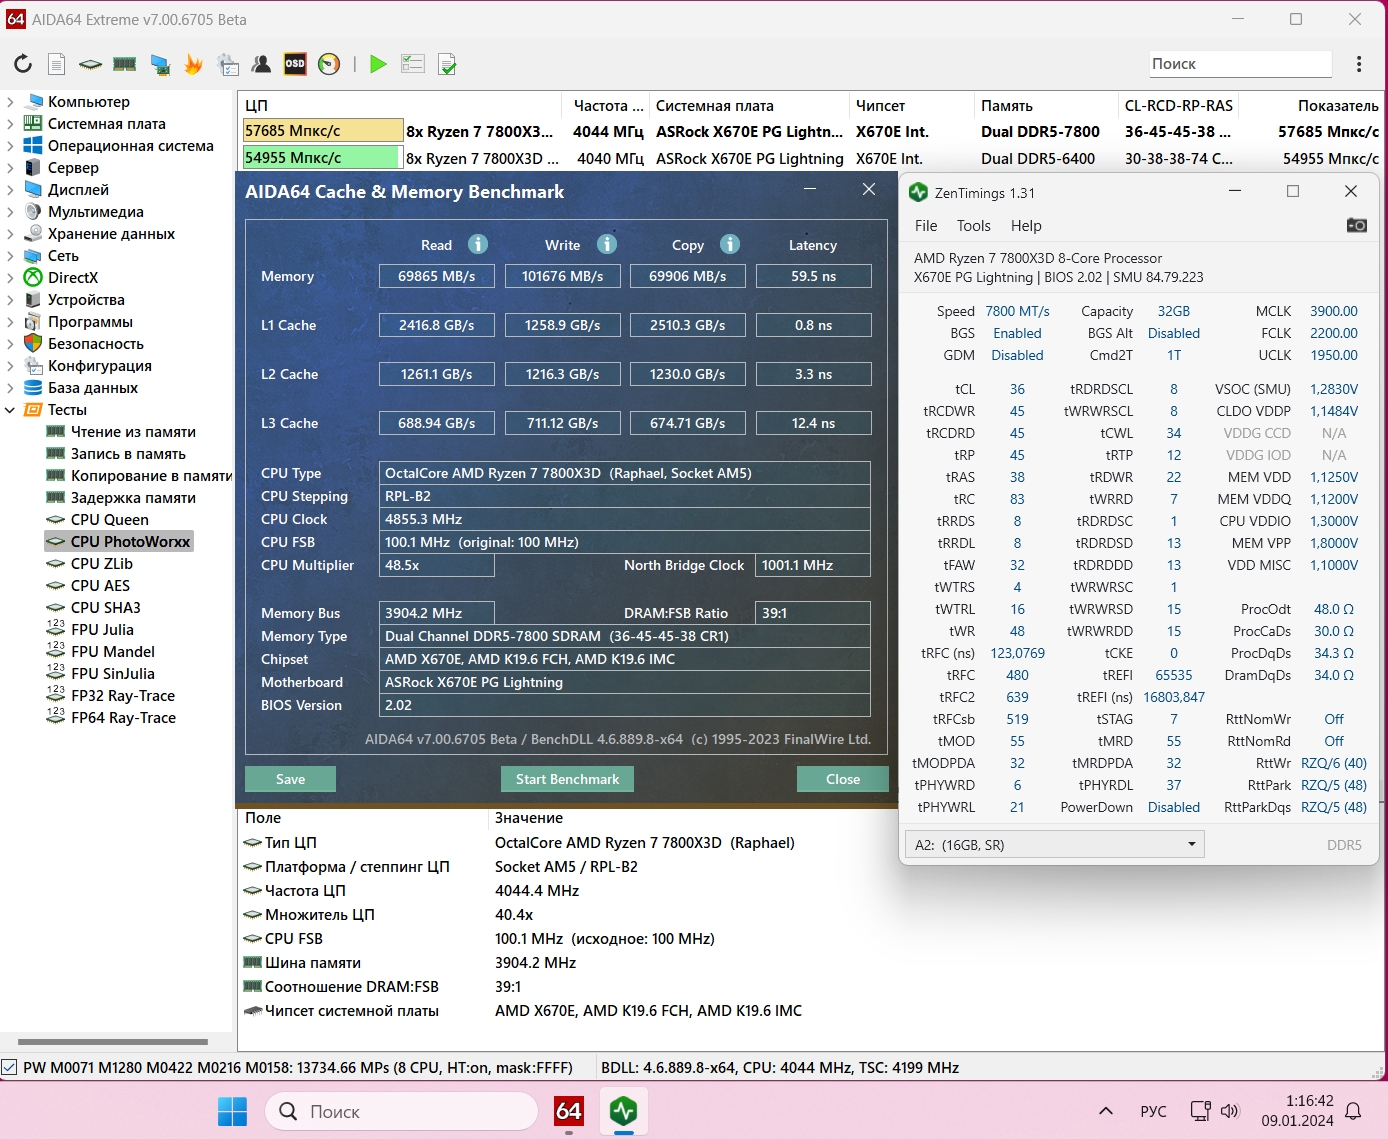Screen dimensions: 1388x1139
Task: Click Close in the benchmark window
Action: (843, 779)
